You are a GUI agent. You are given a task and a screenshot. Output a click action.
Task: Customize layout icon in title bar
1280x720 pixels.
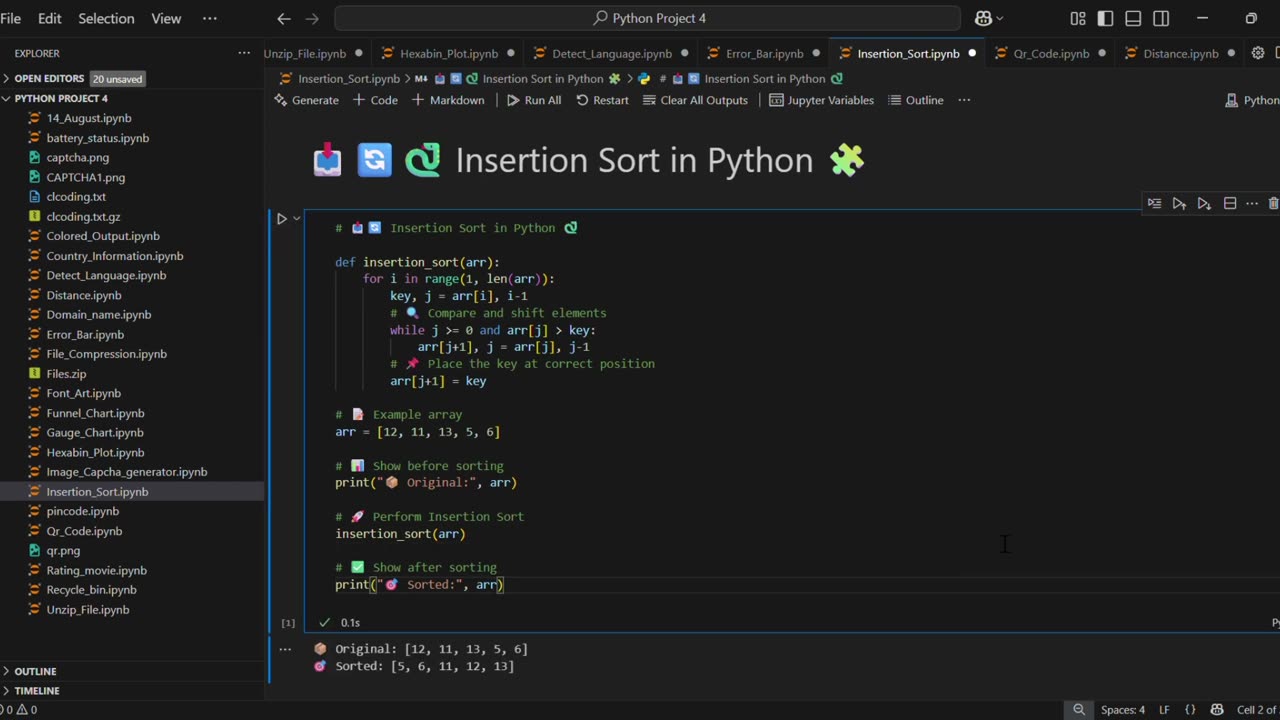click(x=1078, y=18)
